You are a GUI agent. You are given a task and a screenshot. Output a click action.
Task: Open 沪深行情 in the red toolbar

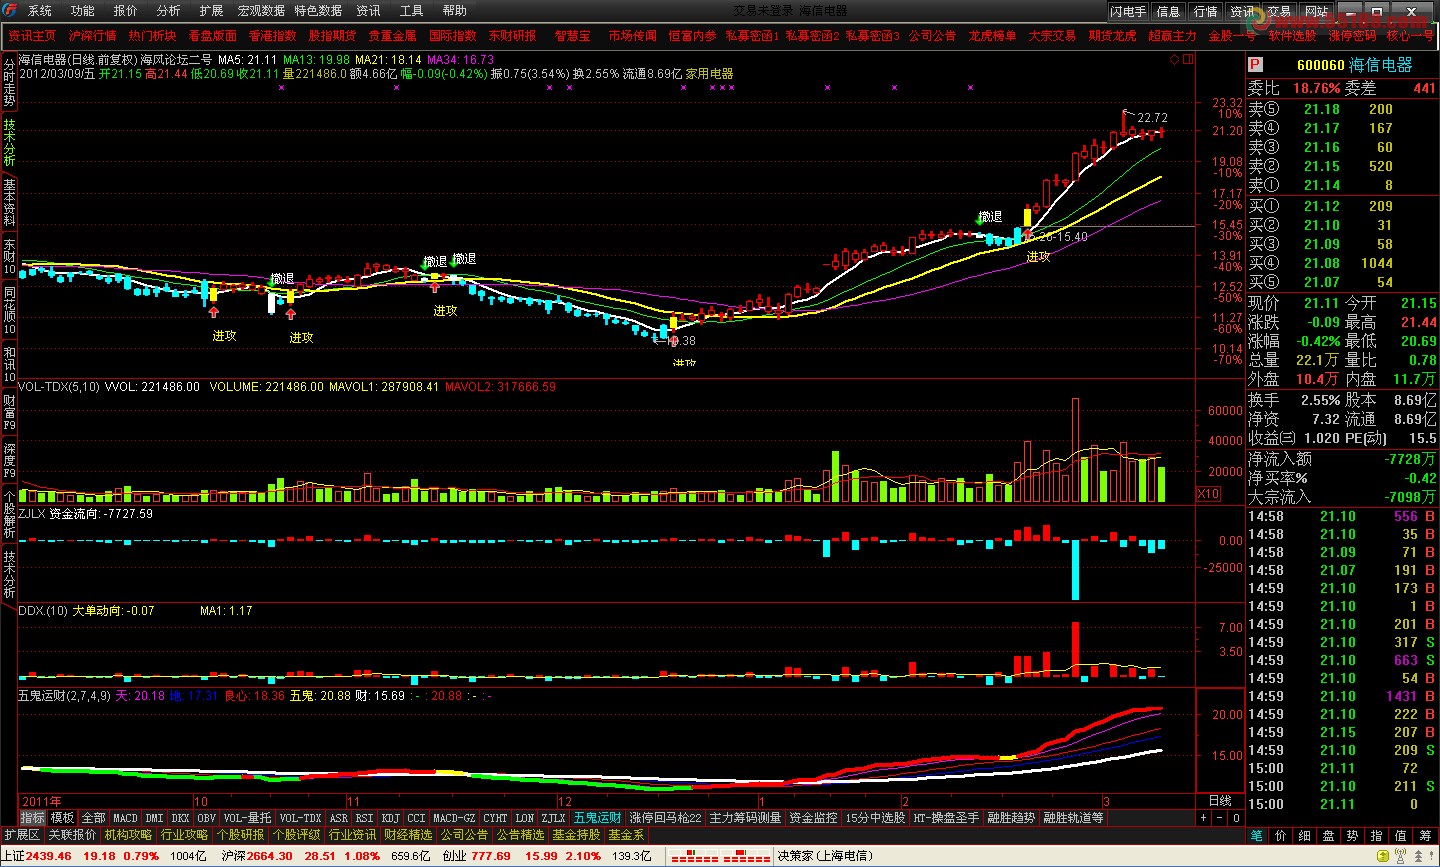pos(92,36)
